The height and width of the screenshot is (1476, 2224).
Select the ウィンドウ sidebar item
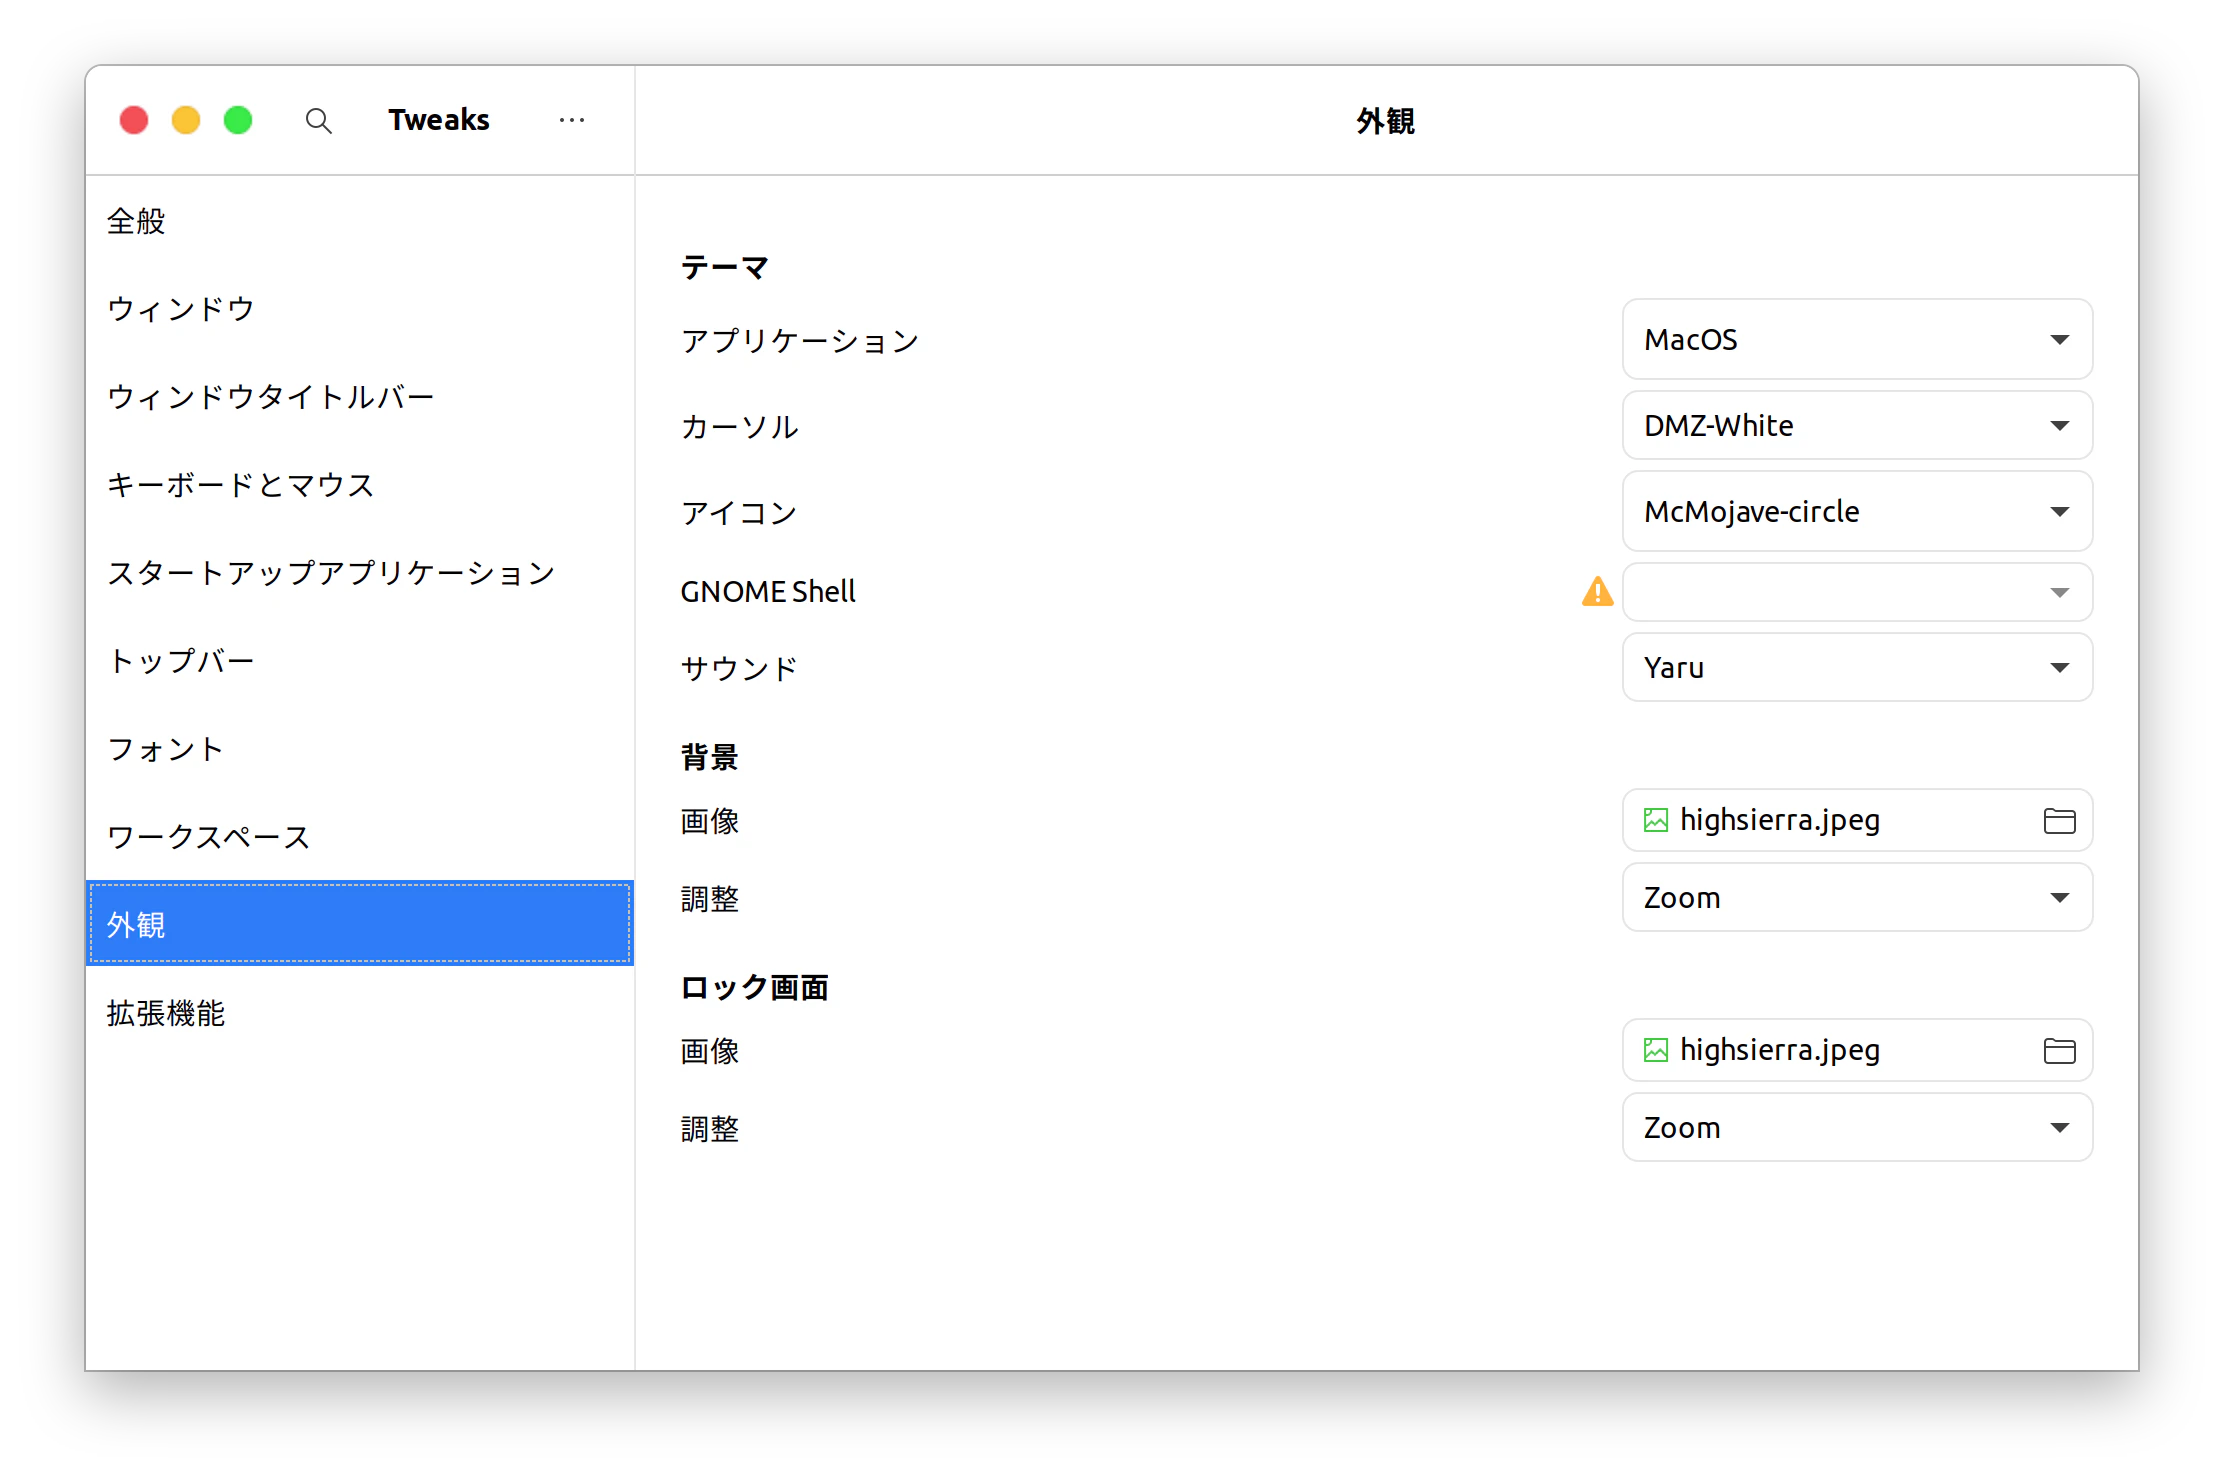(x=360, y=309)
